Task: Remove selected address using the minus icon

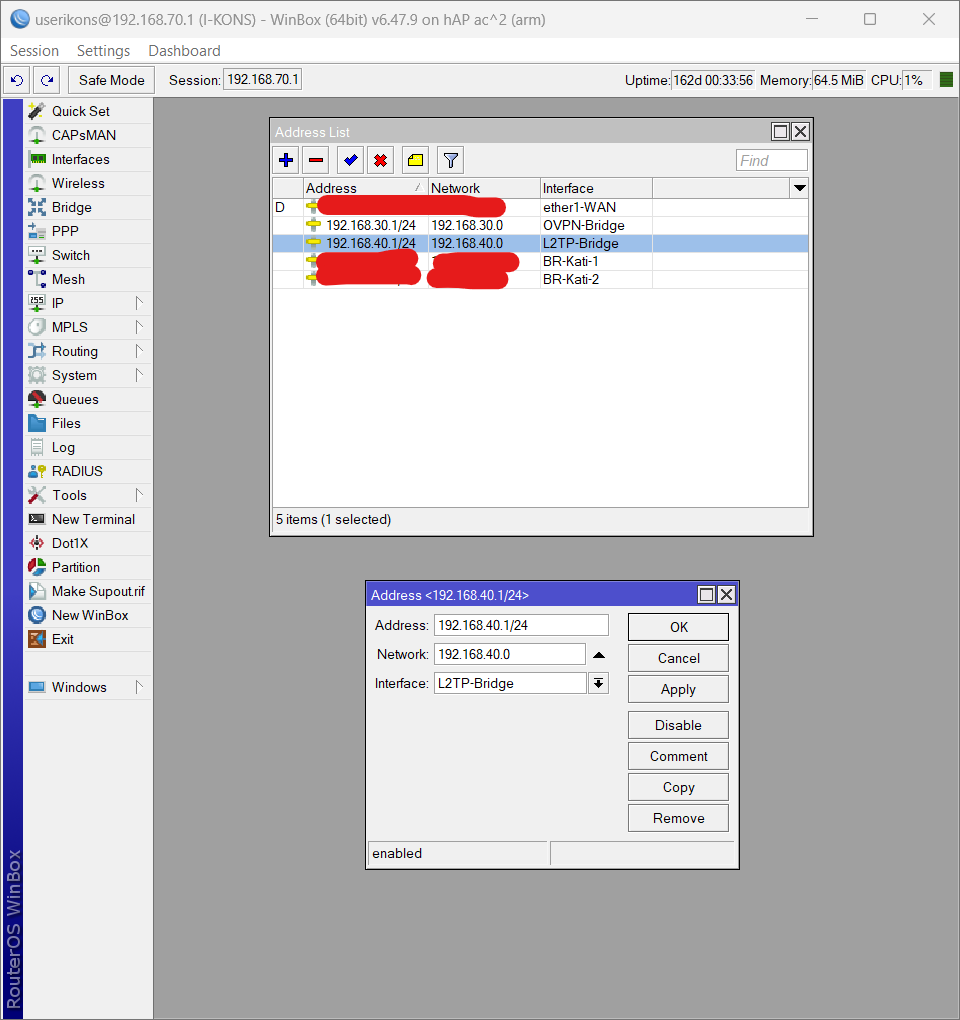Action: click(315, 159)
